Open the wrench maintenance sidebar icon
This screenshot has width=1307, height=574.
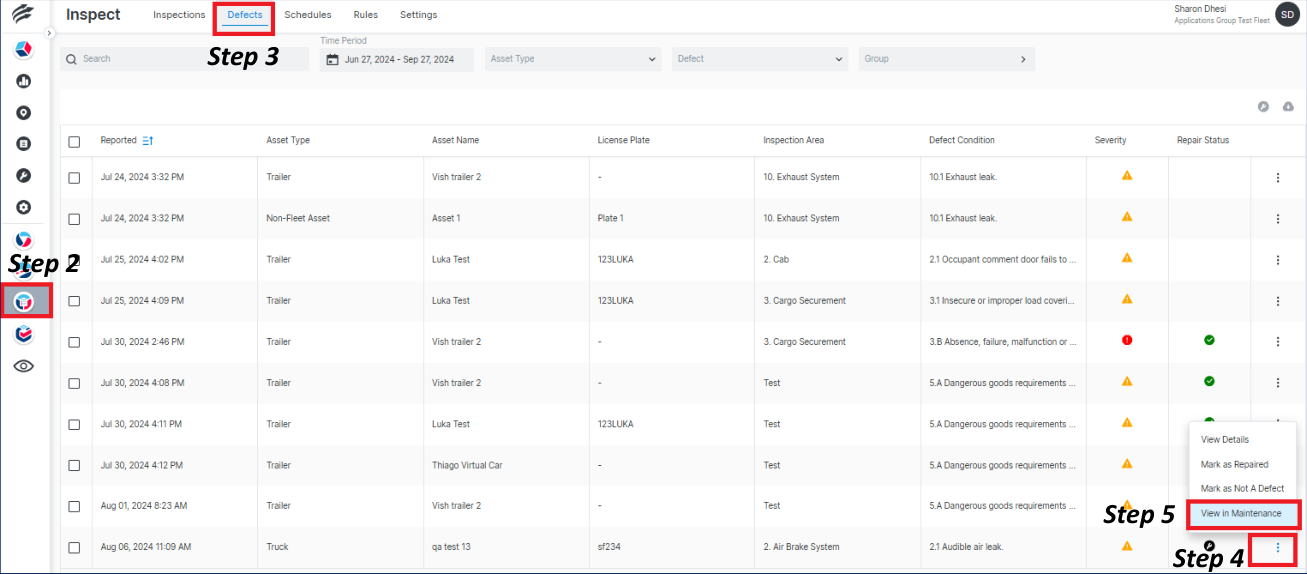tap(24, 176)
